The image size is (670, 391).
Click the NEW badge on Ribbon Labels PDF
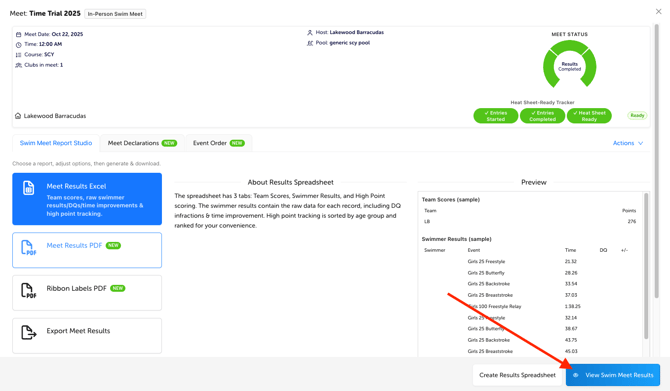coord(118,288)
